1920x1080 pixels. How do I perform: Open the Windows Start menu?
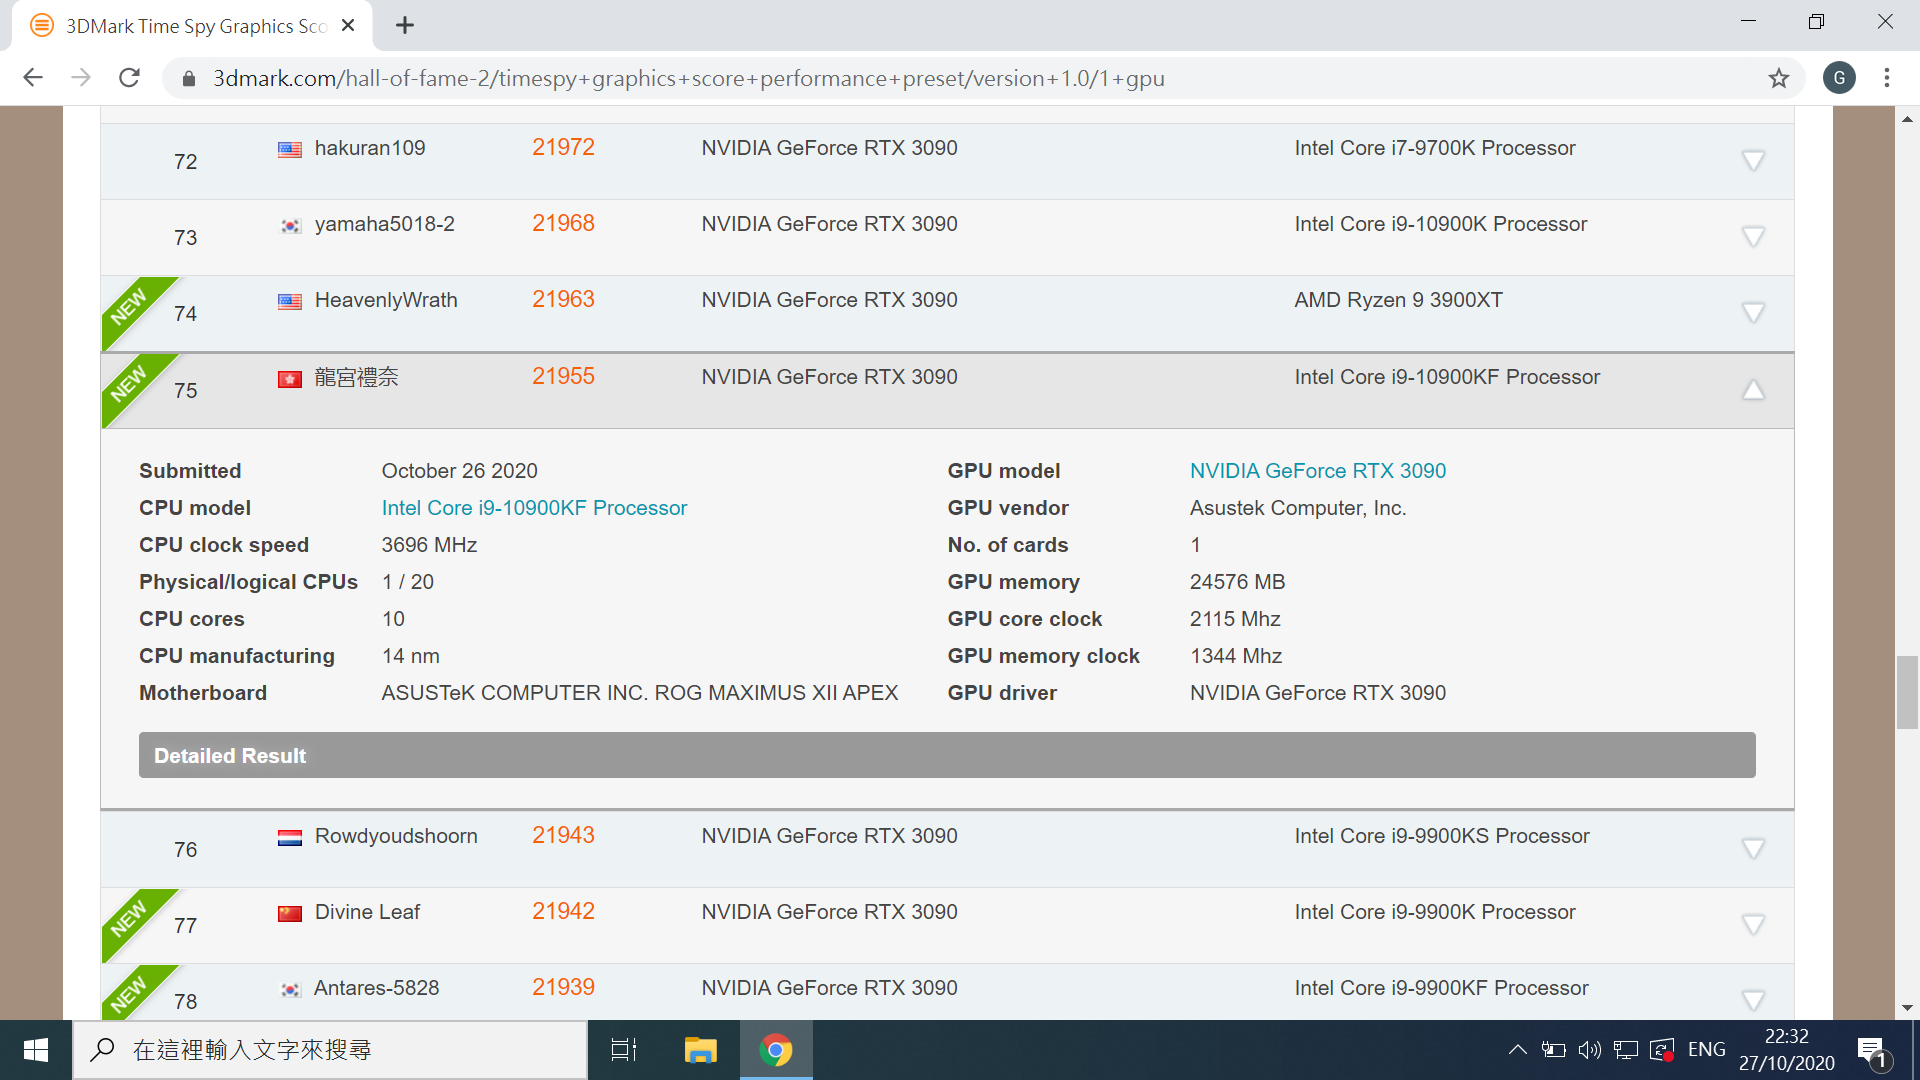36,1050
